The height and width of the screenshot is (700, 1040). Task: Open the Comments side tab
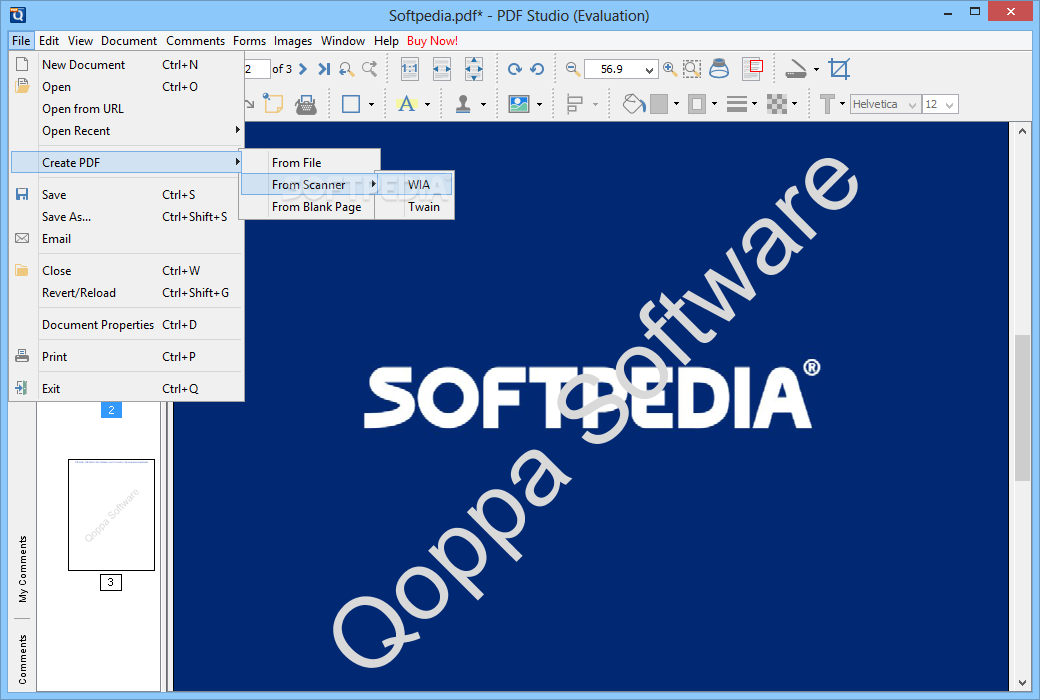23,659
